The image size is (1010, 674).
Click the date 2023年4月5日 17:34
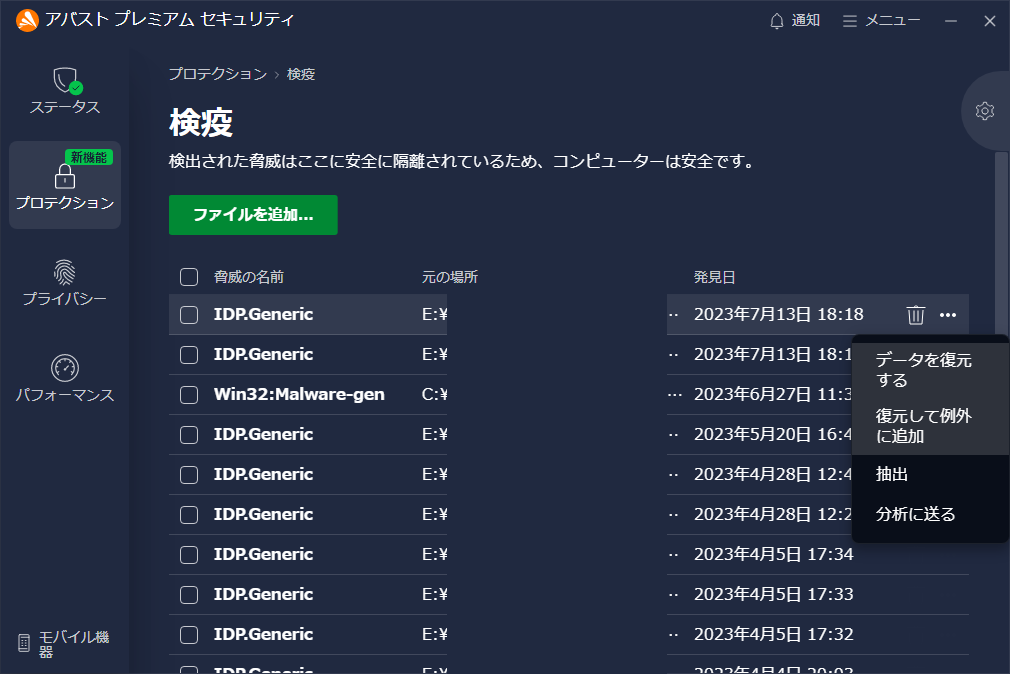pos(774,554)
